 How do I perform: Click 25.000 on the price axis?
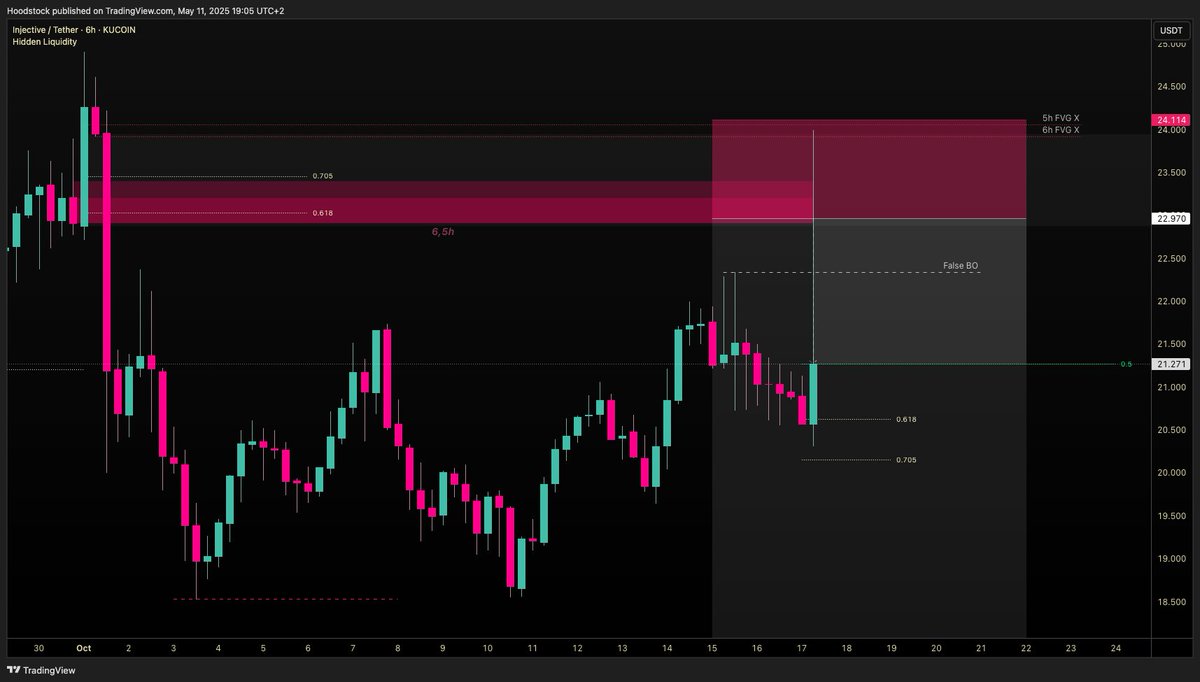1171,44
